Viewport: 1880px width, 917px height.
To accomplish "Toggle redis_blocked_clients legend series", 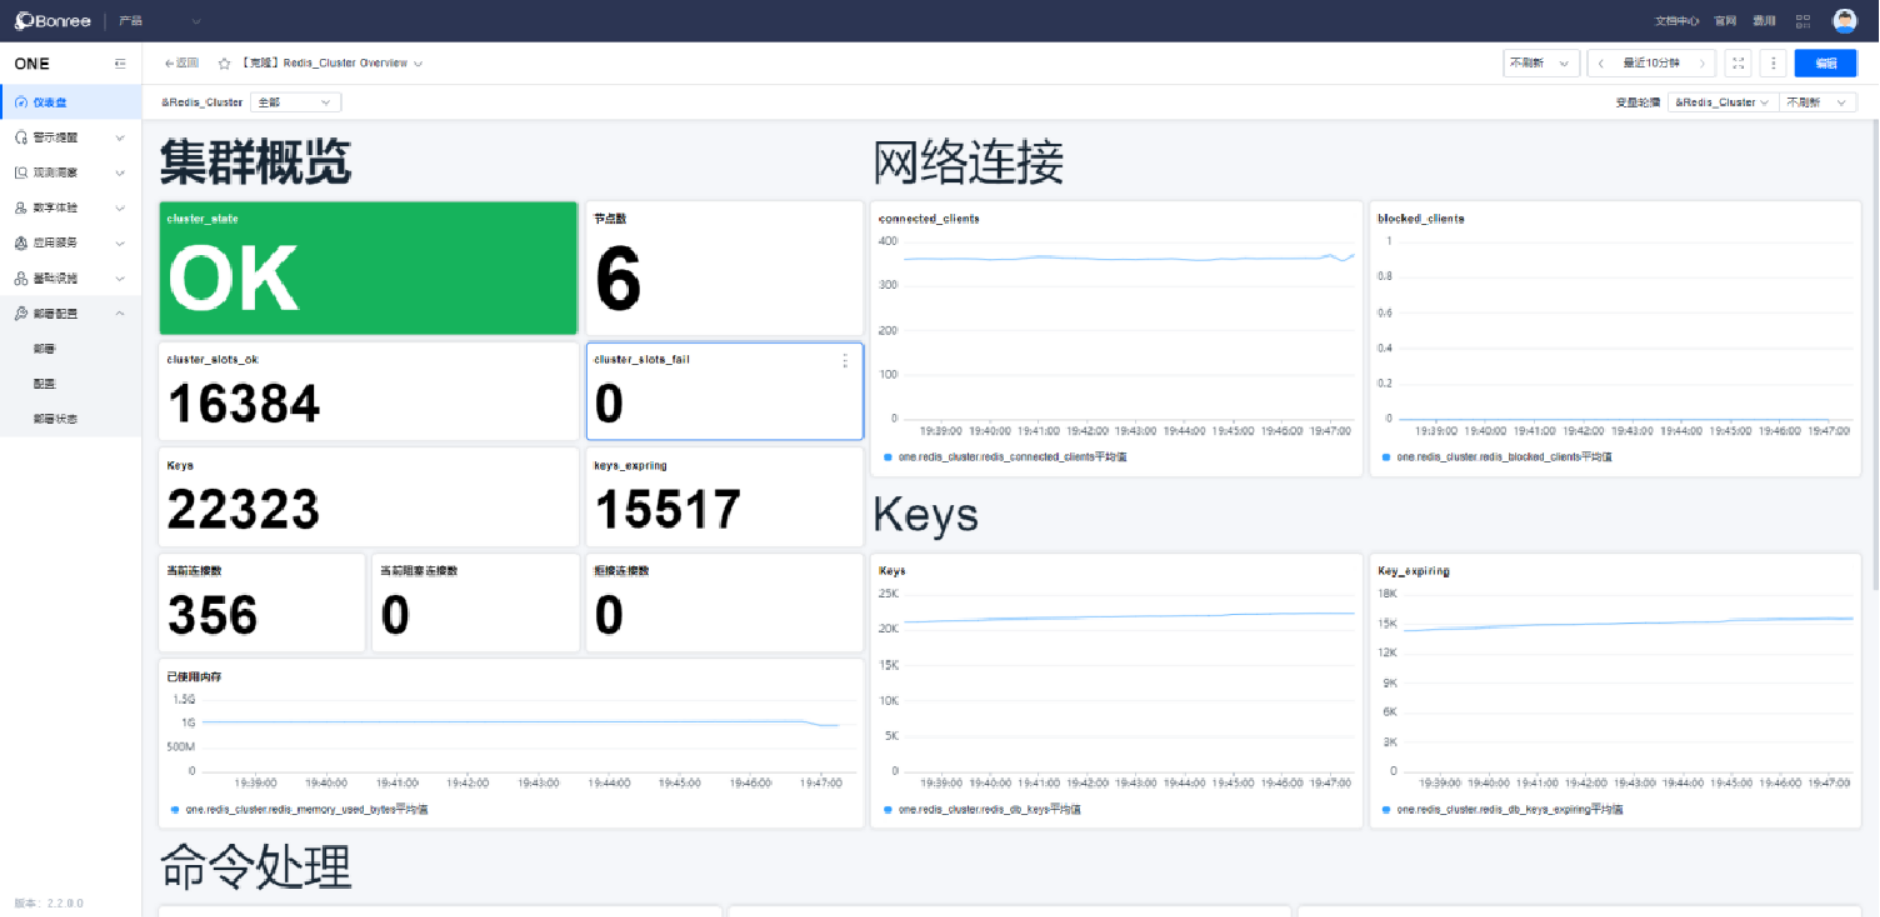I will (x=1503, y=457).
